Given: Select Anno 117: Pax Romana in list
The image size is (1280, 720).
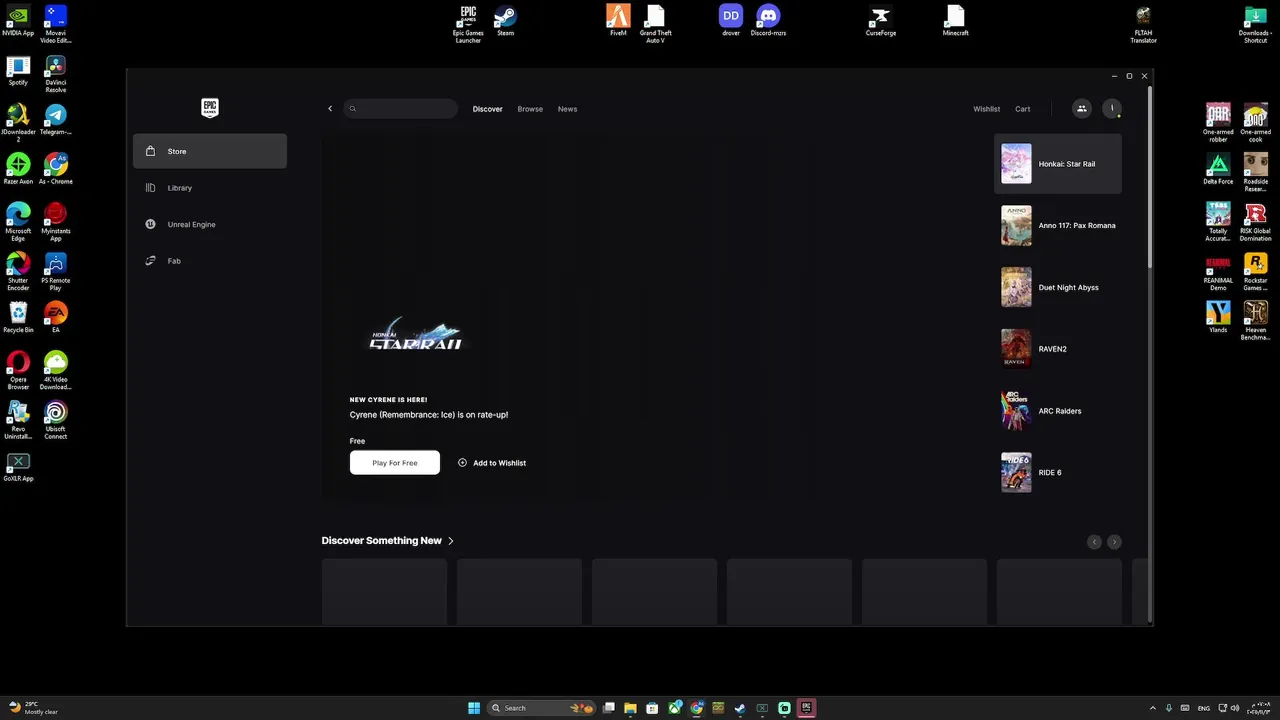Looking at the screenshot, I should click(x=1058, y=226).
